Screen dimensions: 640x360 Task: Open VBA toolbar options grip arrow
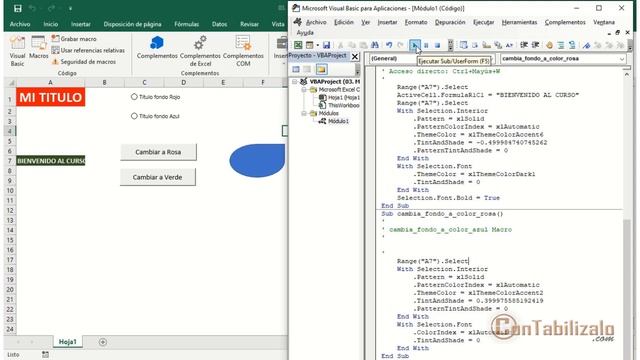[x=450, y=45]
